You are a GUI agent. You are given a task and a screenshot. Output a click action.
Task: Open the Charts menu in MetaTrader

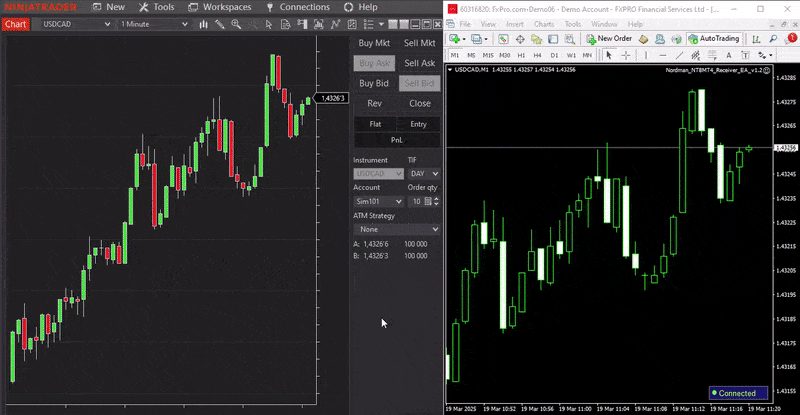click(x=544, y=22)
